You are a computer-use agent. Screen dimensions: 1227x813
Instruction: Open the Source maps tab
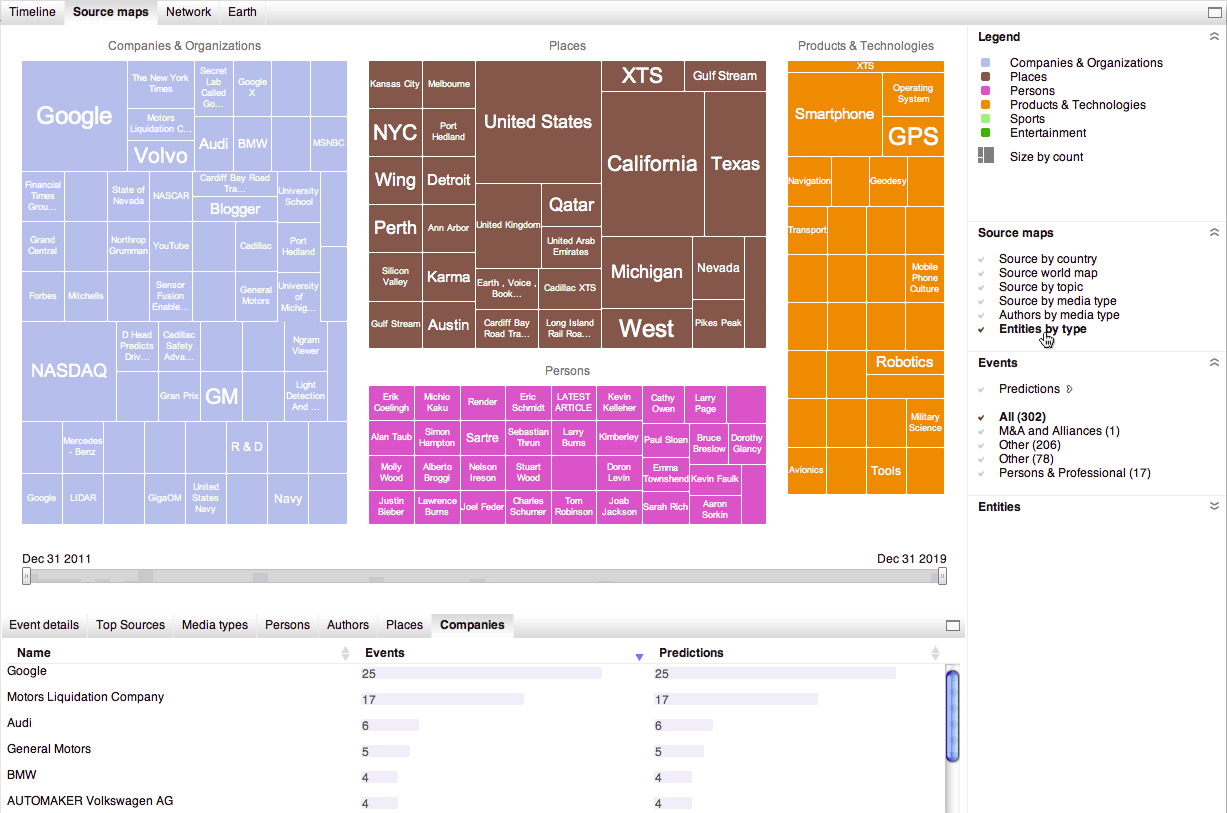(x=111, y=12)
